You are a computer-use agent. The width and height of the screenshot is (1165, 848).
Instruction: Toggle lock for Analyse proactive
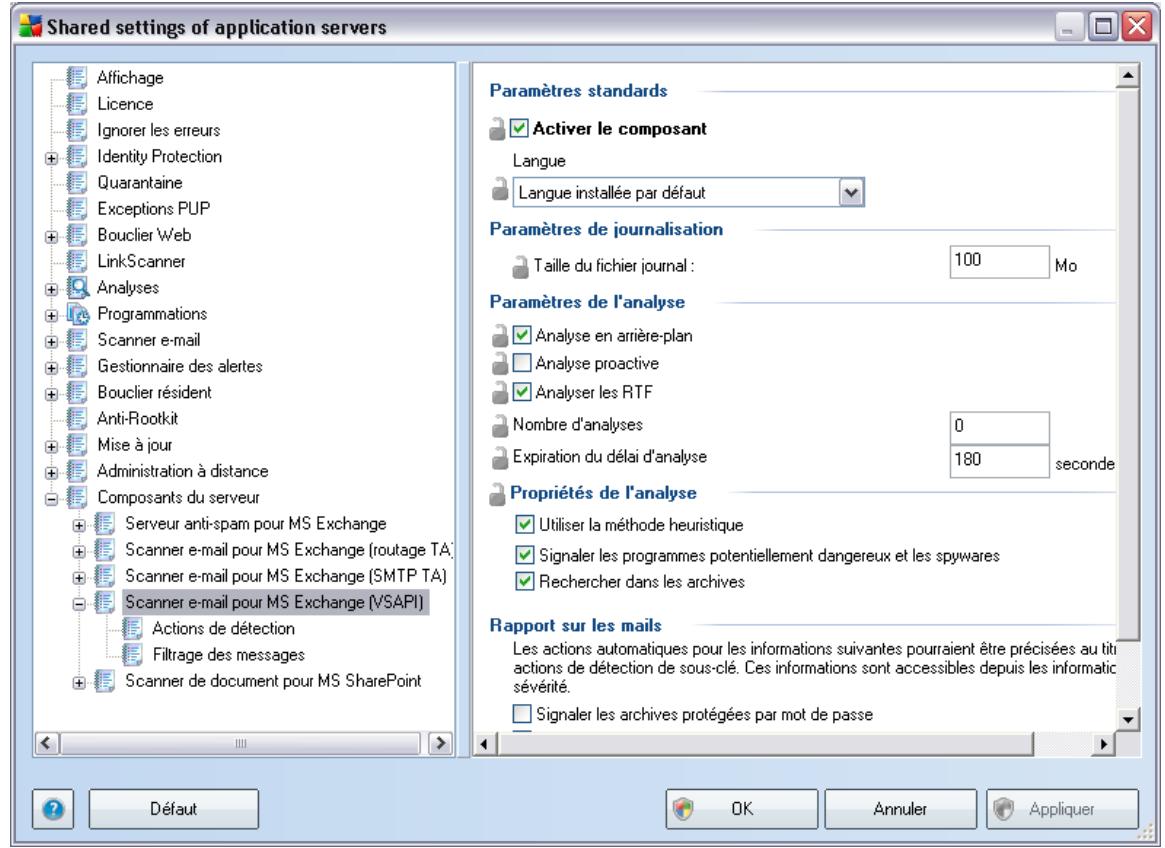click(x=500, y=364)
